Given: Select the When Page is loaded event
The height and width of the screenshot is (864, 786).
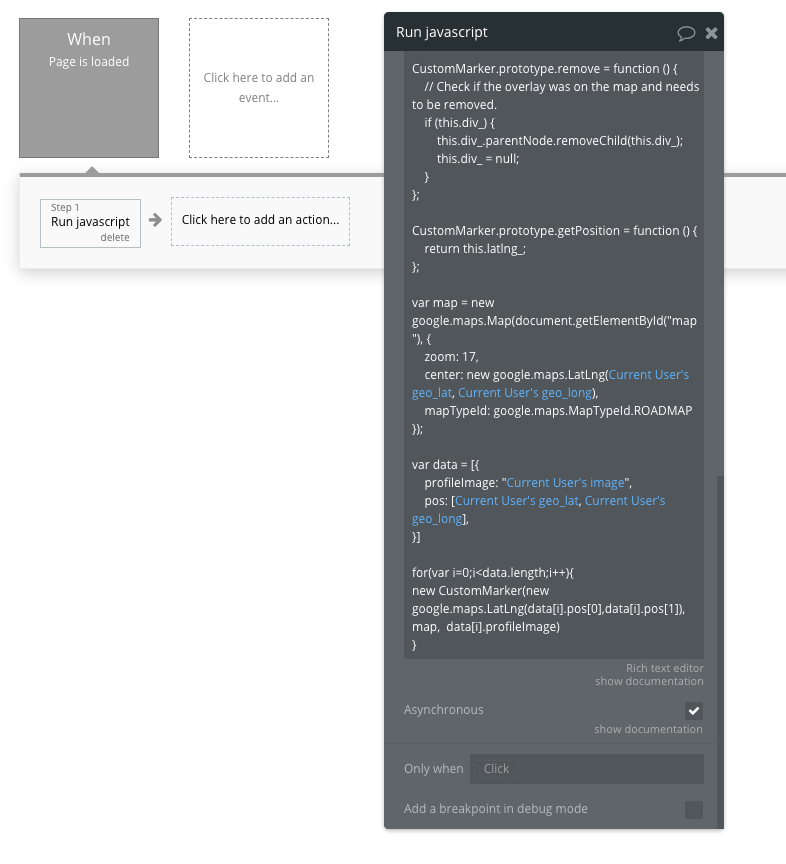Looking at the screenshot, I should tap(89, 88).
